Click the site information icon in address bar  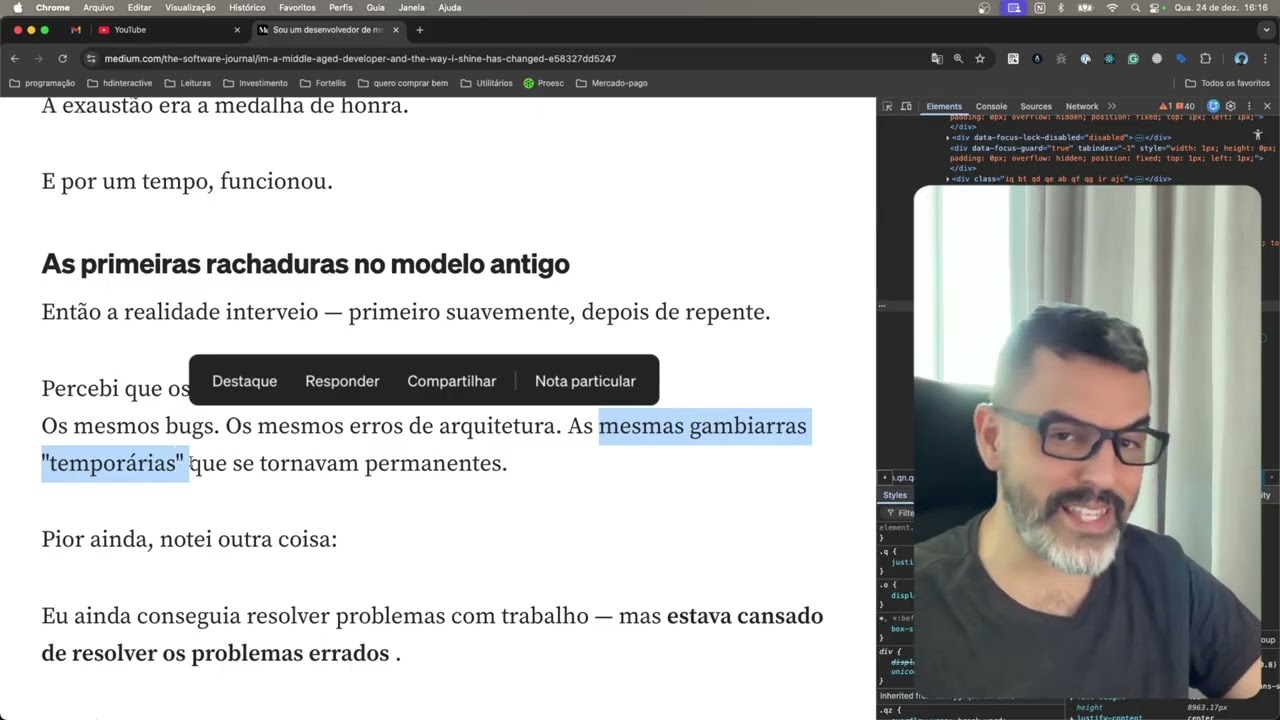(91, 59)
